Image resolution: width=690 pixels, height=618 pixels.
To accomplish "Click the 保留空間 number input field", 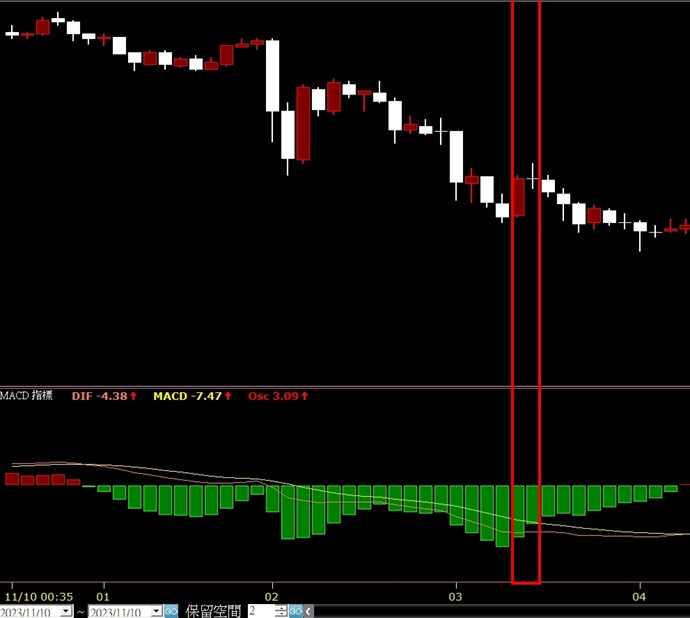I will 260,611.
